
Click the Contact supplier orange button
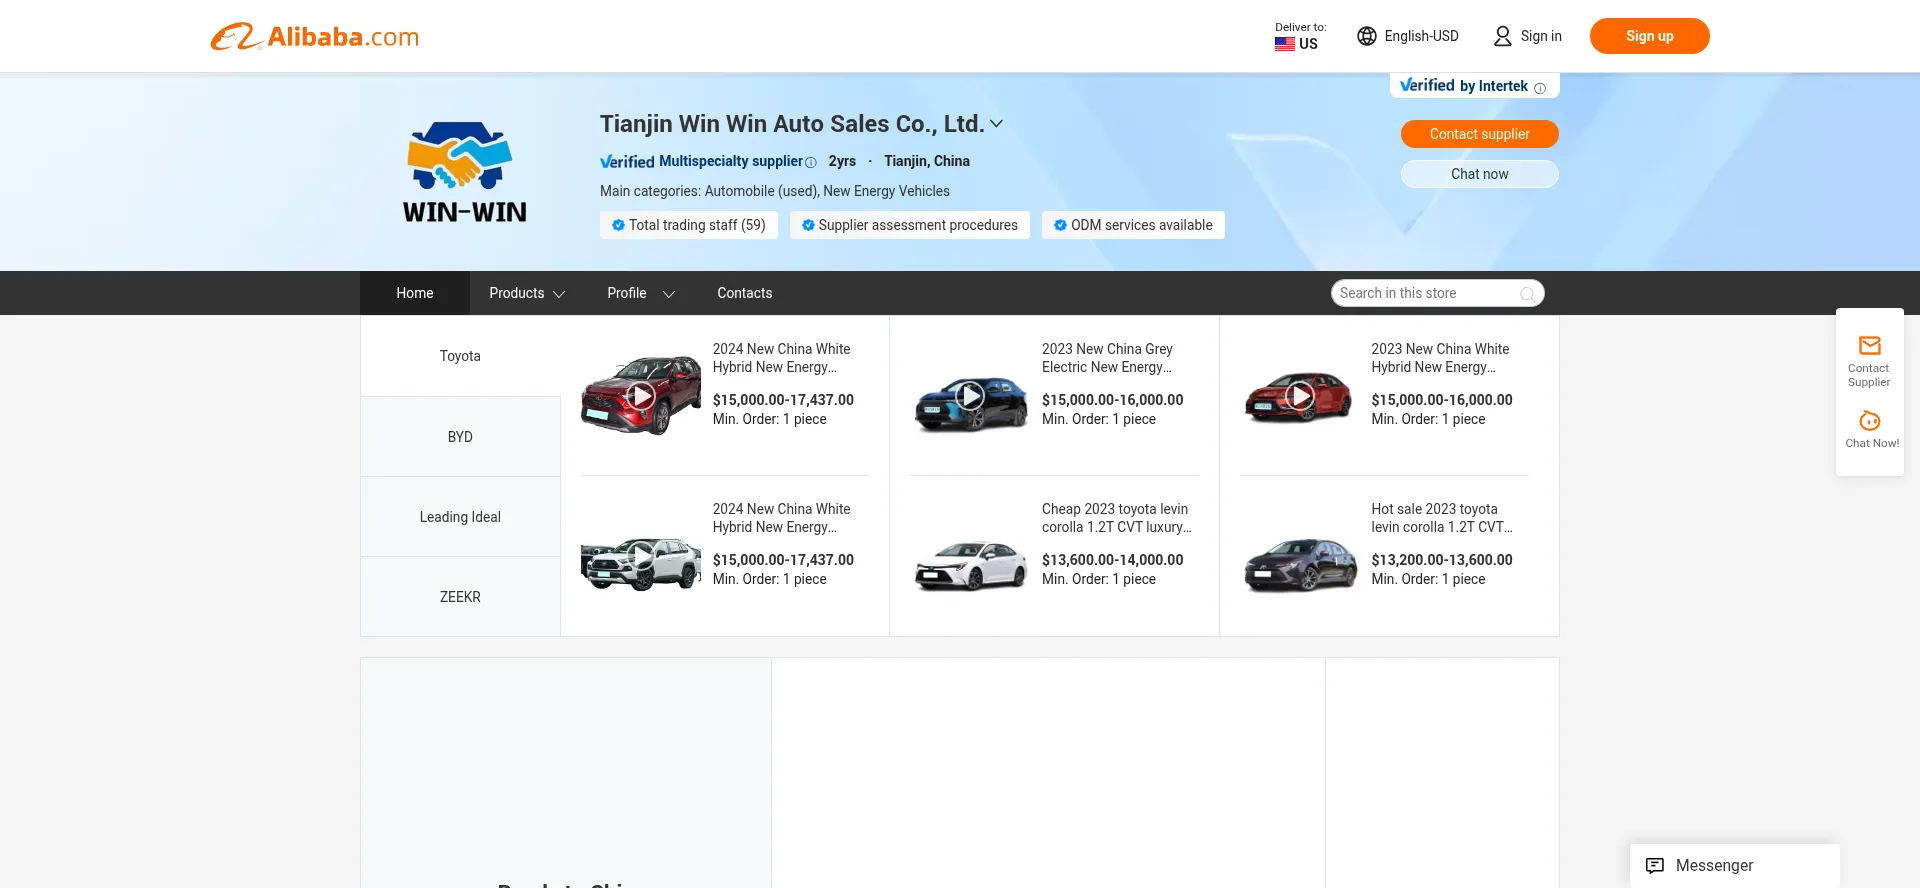[1479, 134]
